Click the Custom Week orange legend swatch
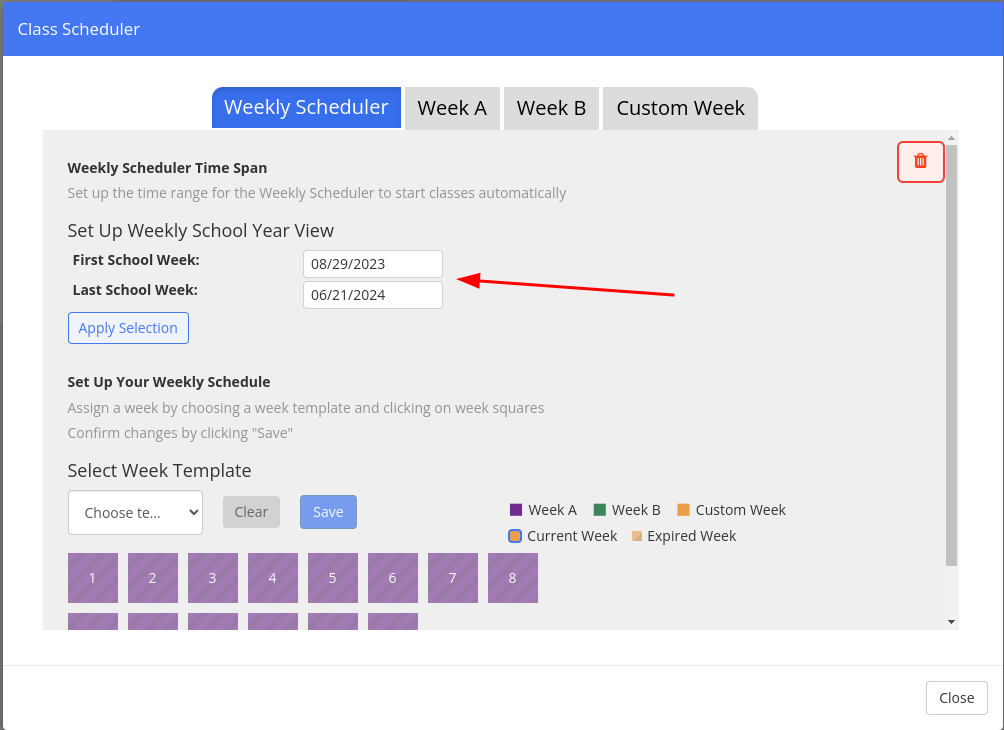The image size is (1004, 730). (x=683, y=510)
